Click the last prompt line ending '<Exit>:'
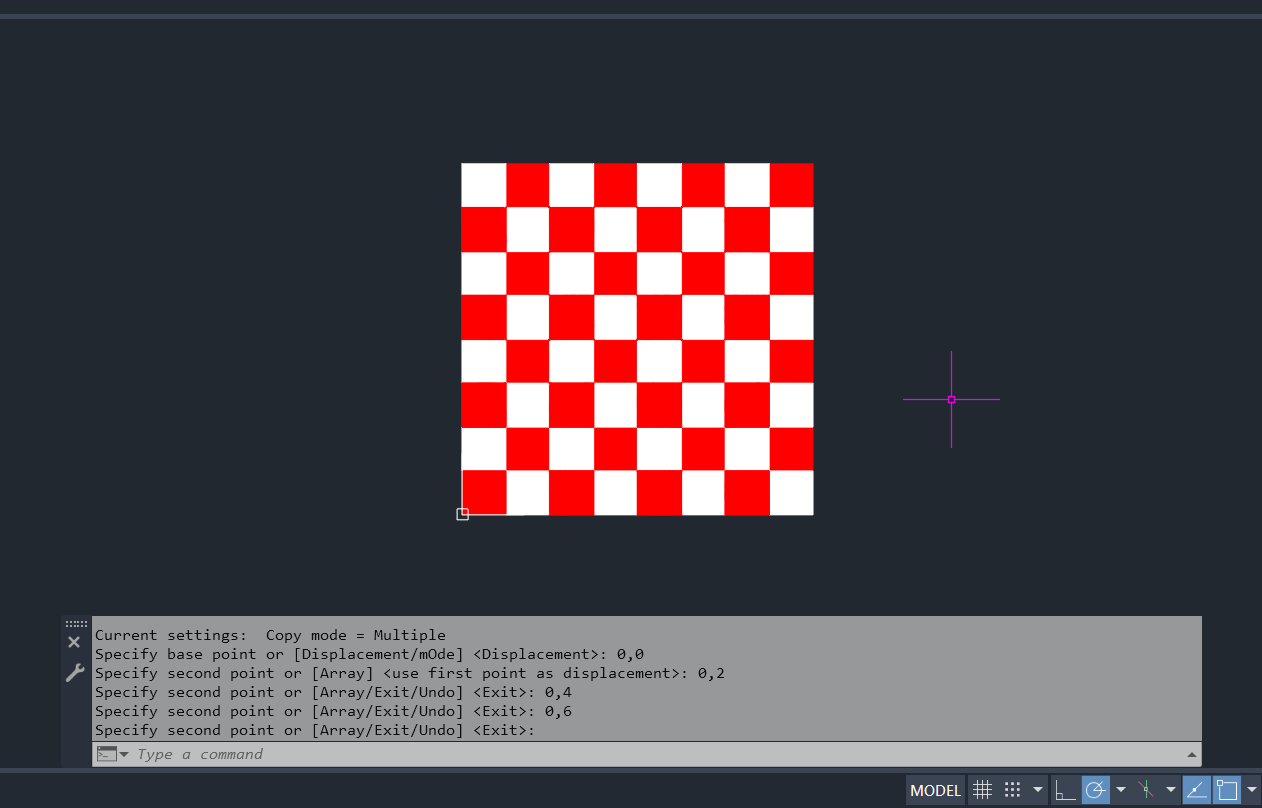The image size is (1262, 808). tap(315, 730)
